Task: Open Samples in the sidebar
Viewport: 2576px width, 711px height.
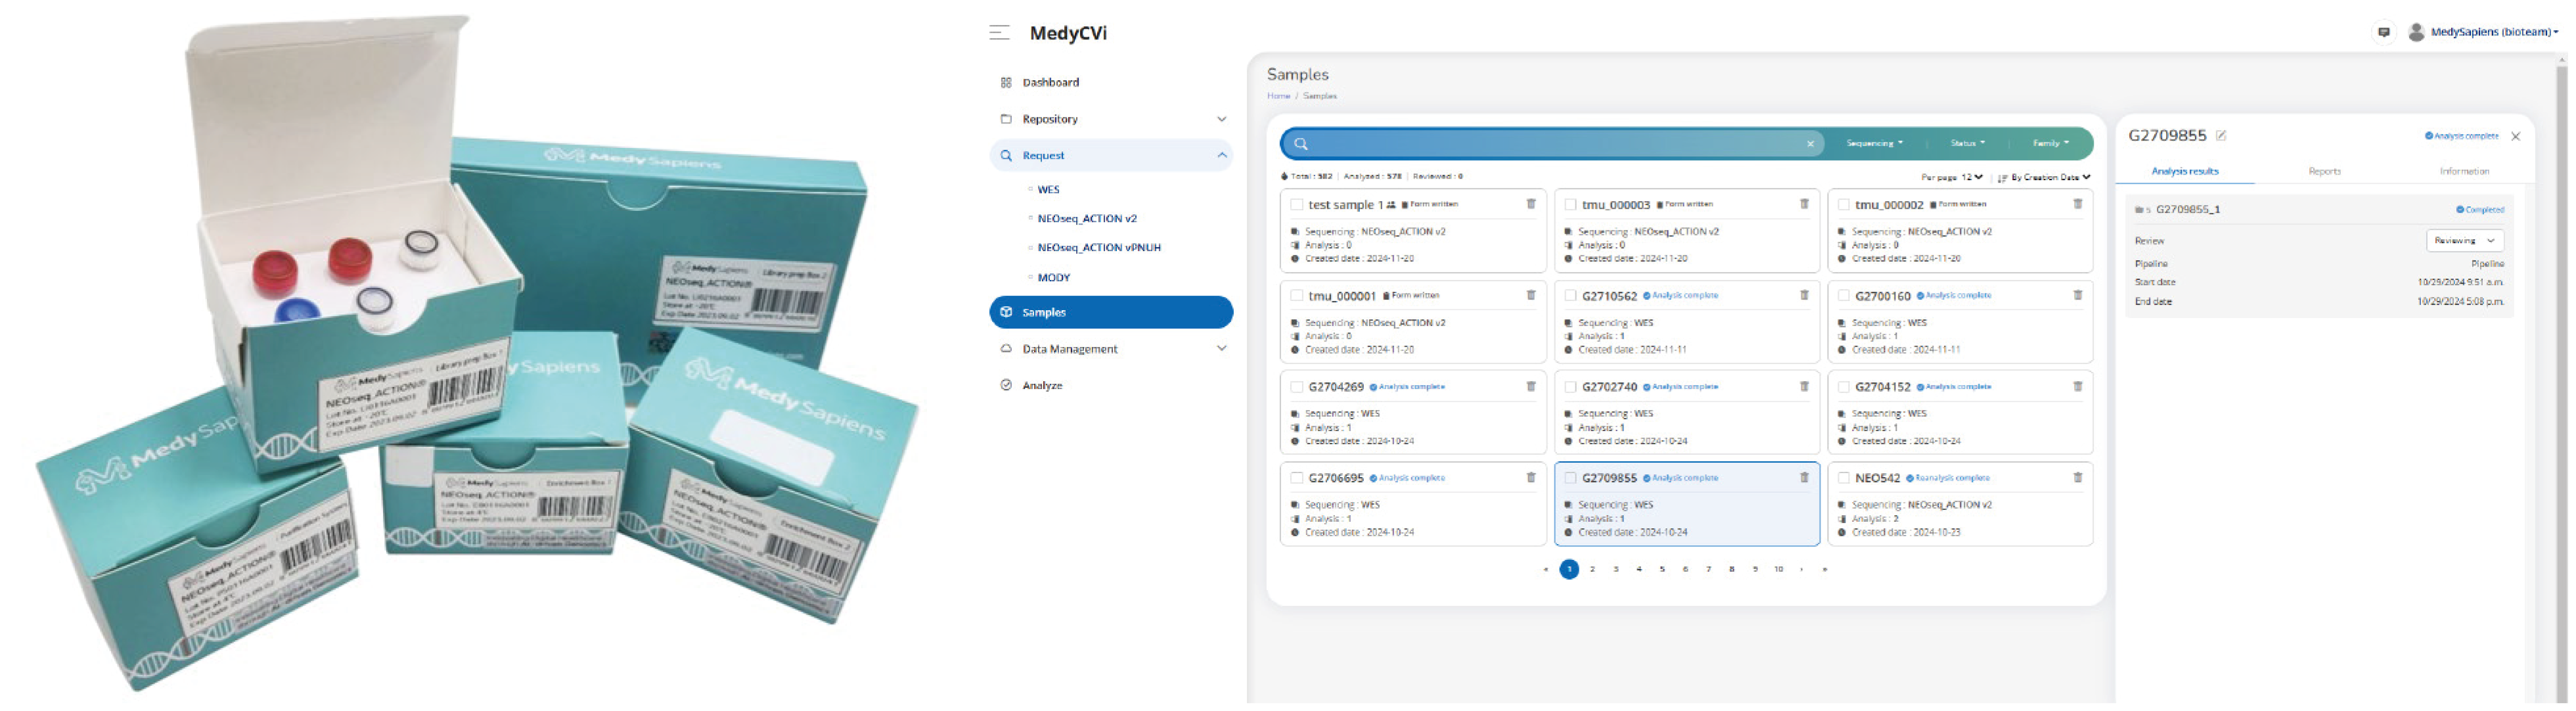Action: [x=1110, y=312]
